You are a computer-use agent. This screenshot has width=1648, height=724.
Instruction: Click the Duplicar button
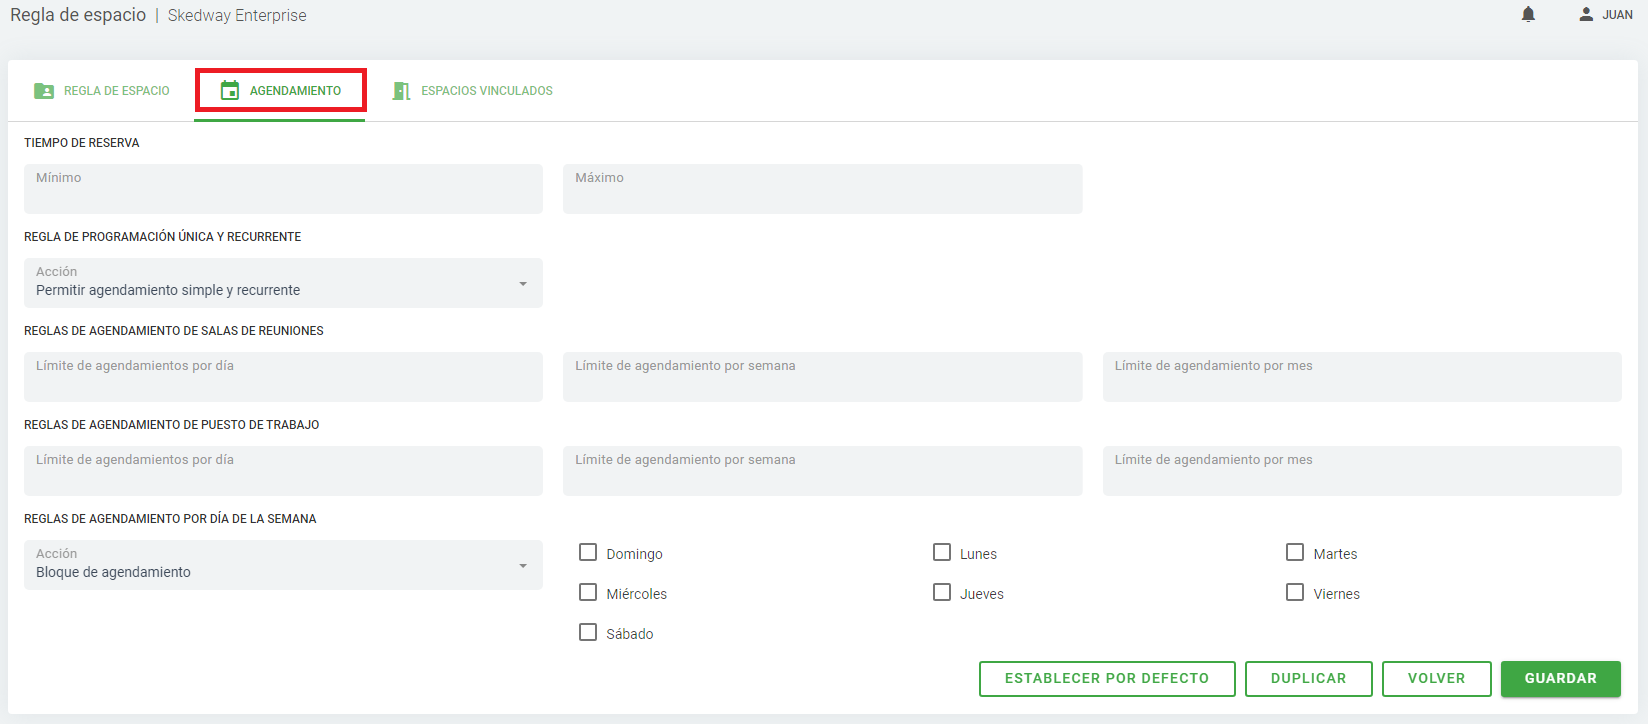[x=1308, y=678]
